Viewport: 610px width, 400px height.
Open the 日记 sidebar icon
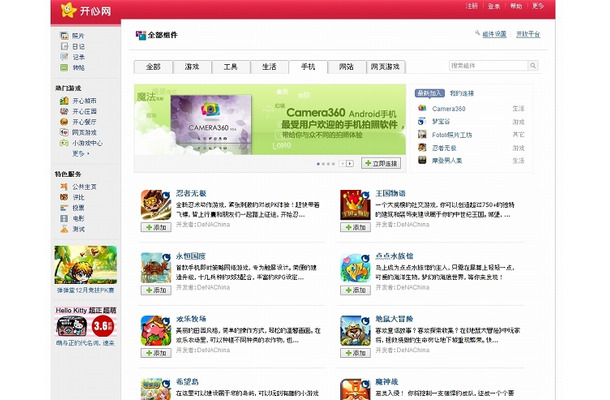tap(64, 46)
